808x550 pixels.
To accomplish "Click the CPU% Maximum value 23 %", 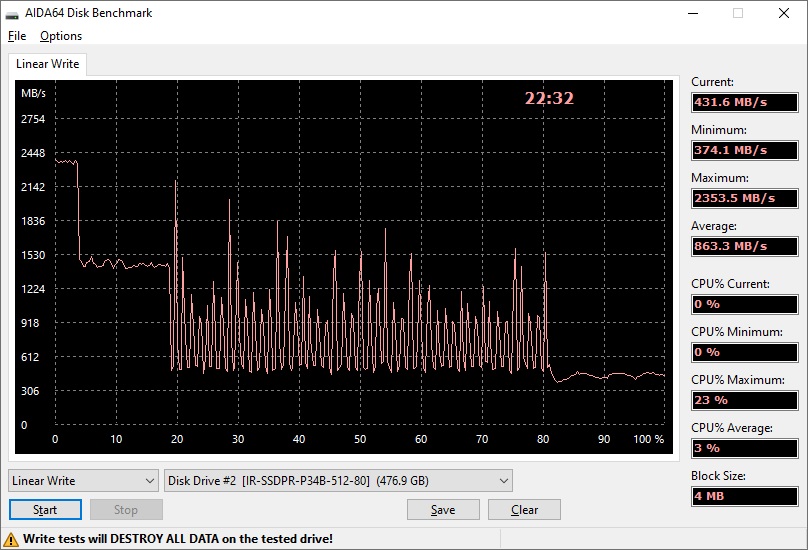I will 745,400.
